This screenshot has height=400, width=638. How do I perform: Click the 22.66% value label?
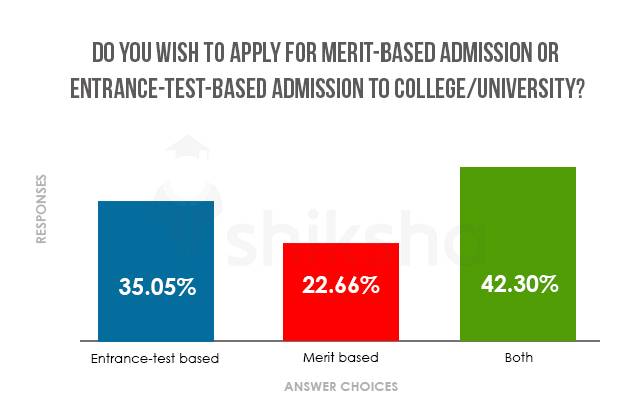click(x=341, y=286)
